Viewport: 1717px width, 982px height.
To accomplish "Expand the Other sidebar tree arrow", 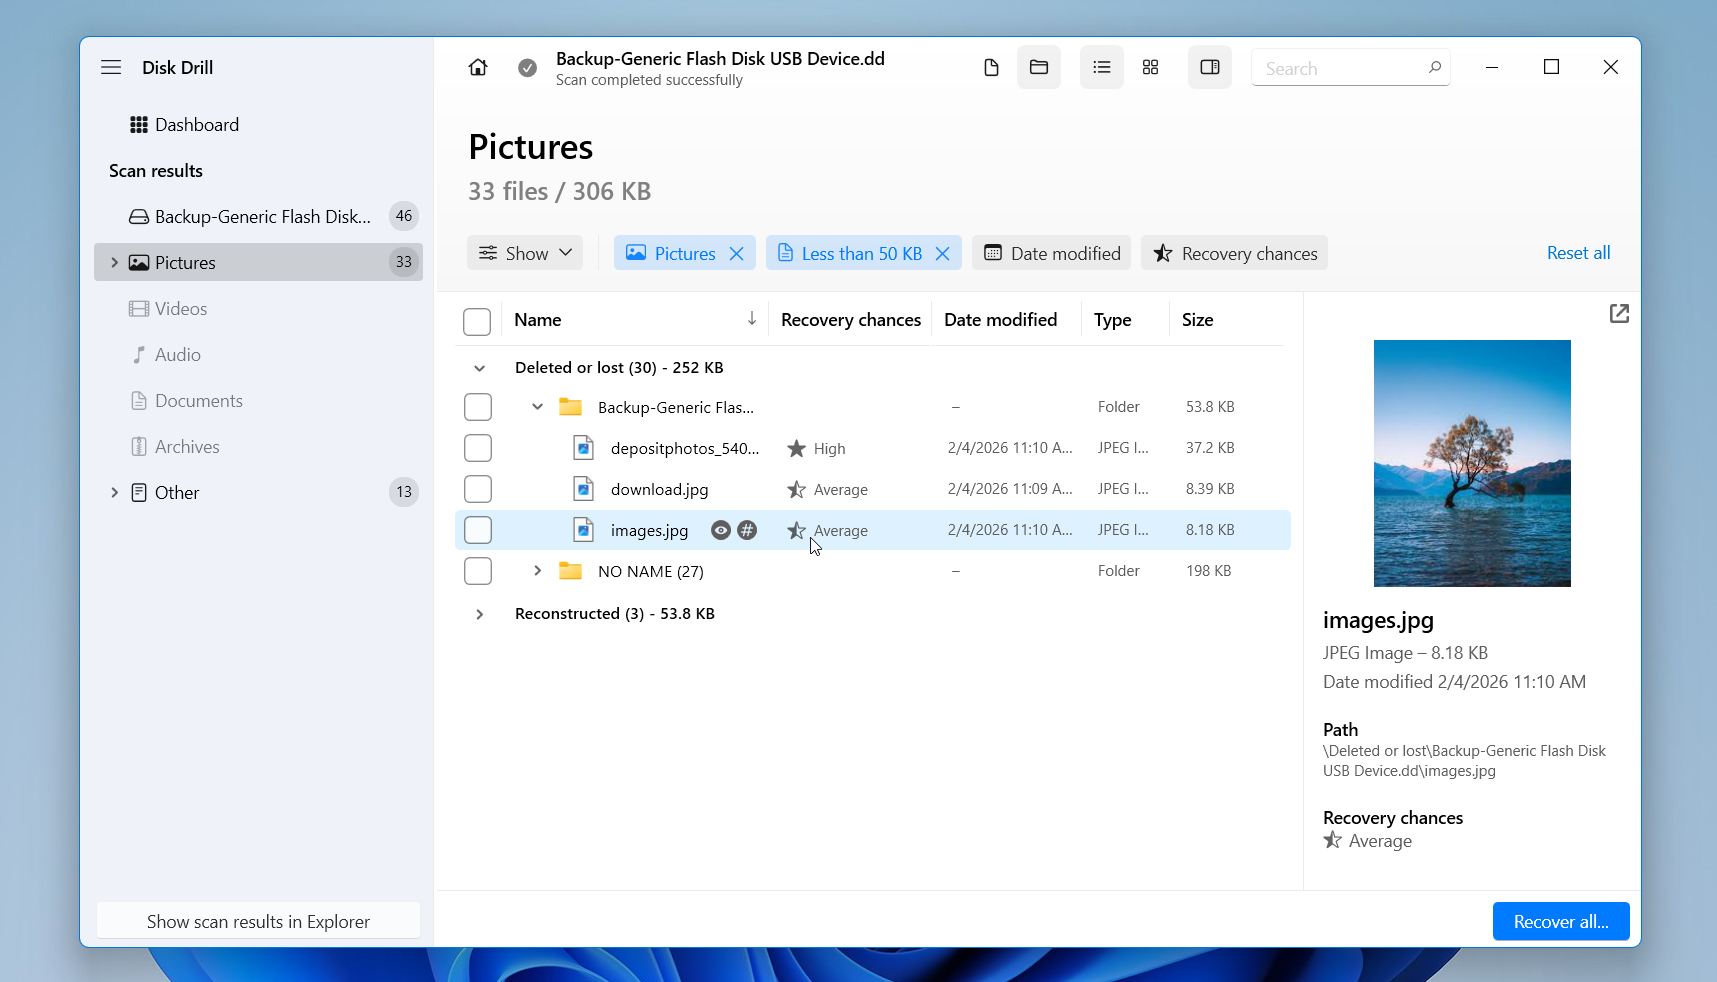I will (114, 493).
